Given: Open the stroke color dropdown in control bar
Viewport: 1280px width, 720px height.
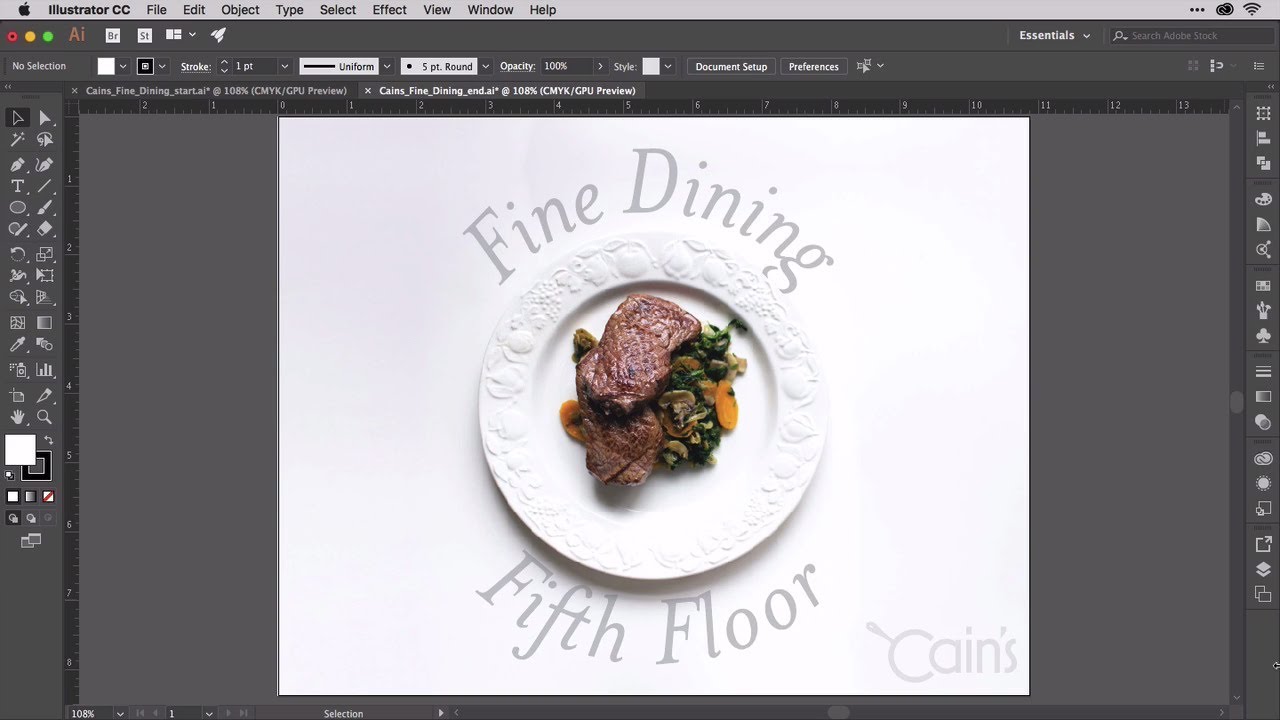Looking at the screenshot, I should pos(162,66).
